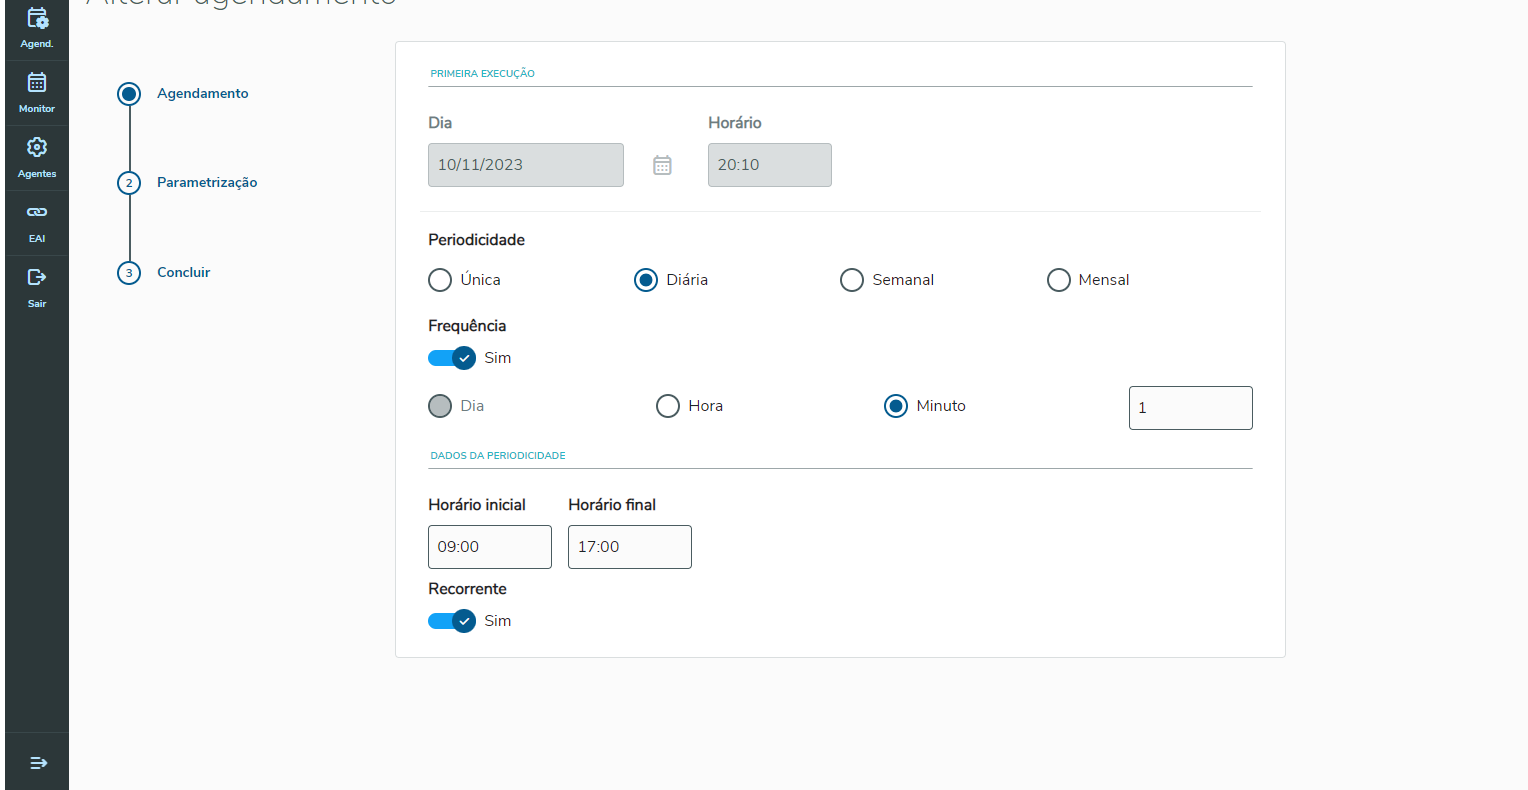Click the Agendamento step circle icon
The width and height of the screenshot is (1528, 790).
(x=128, y=93)
